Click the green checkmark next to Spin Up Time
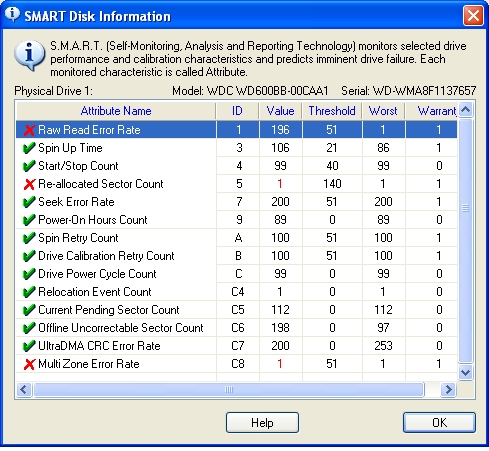This screenshot has width=489, height=451. [x=29, y=148]
